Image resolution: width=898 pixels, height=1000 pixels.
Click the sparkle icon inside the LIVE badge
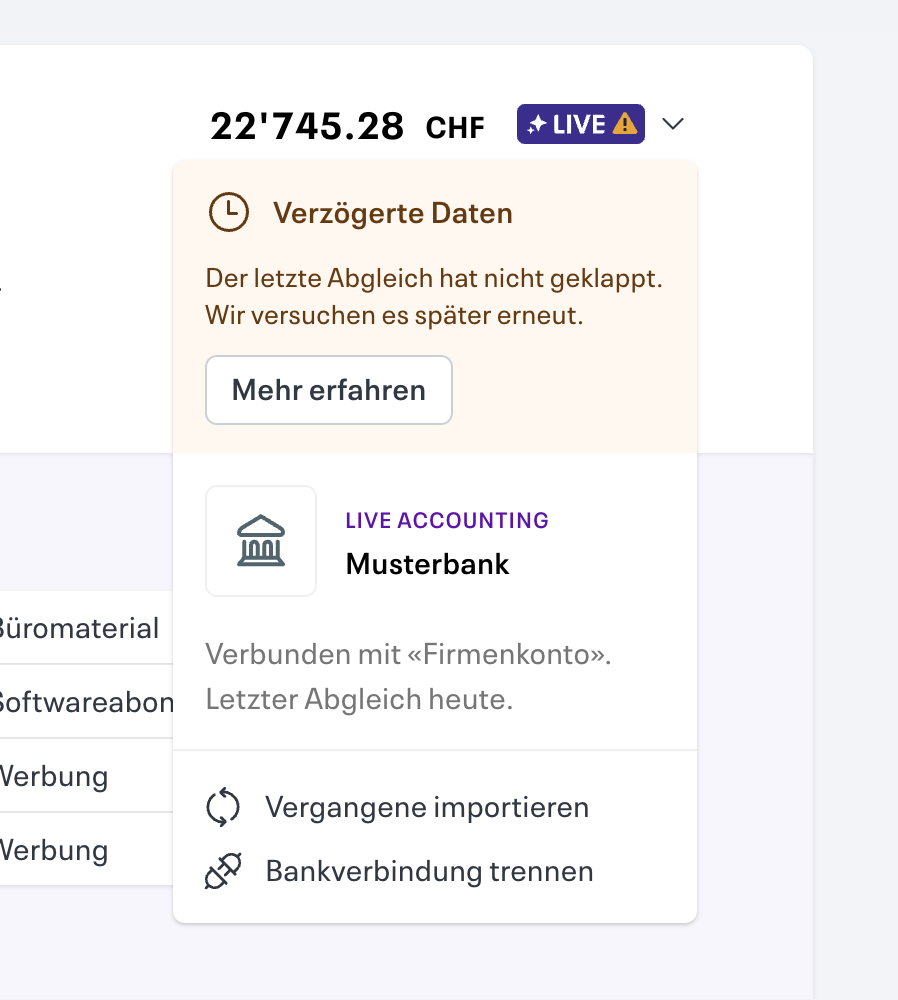point(535,123)
